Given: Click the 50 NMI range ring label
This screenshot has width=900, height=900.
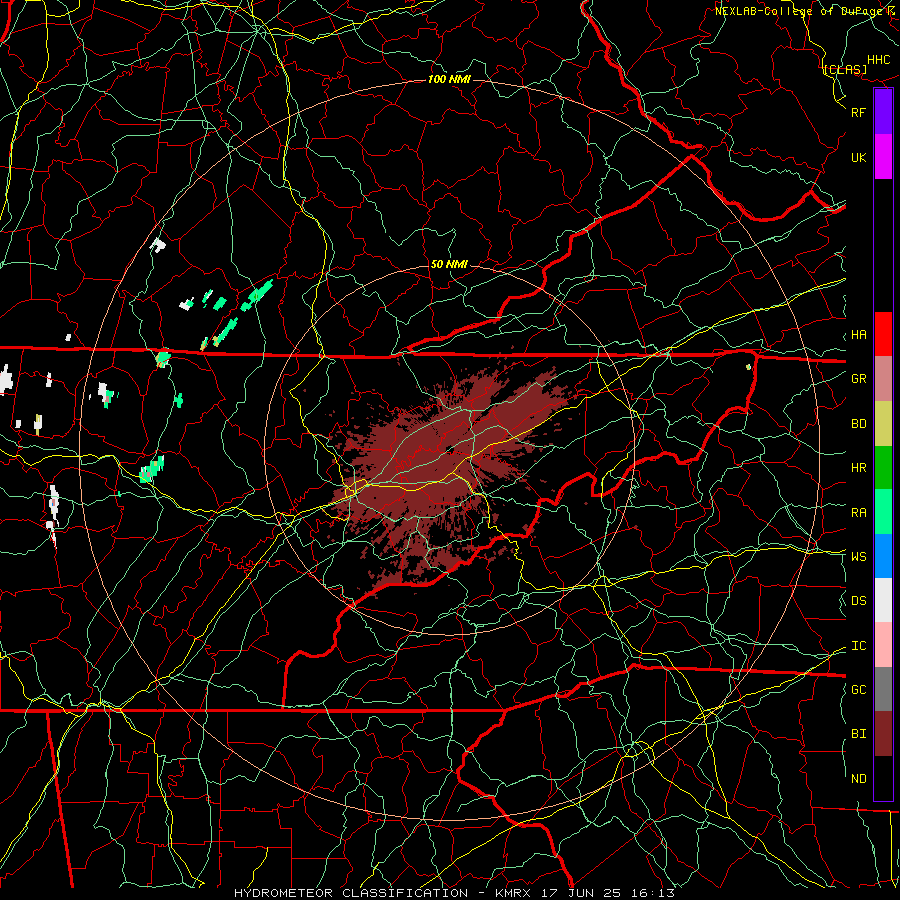Looking at the screenshot, I should click(x=449, y=264).
